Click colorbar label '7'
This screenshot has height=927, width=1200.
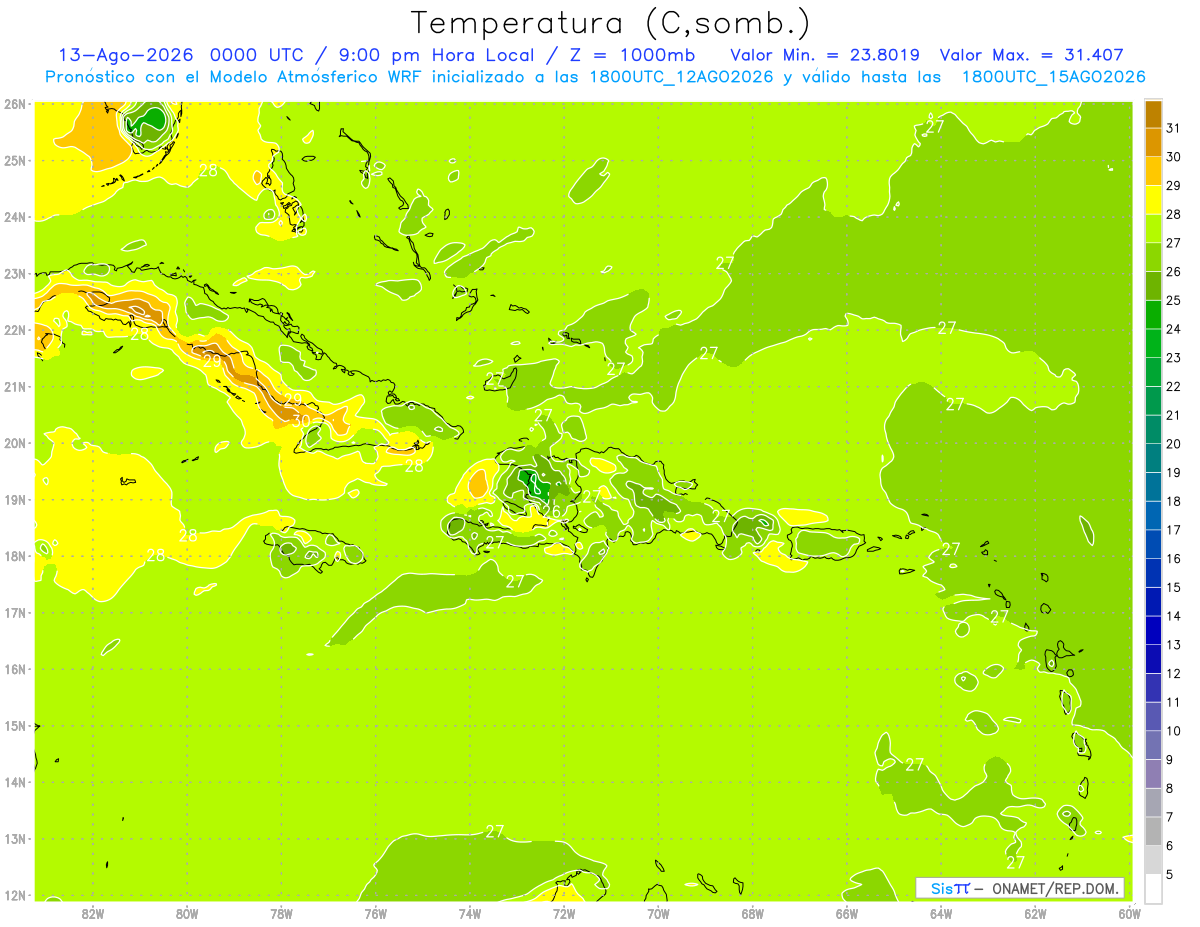click(x=1170, y=817)
